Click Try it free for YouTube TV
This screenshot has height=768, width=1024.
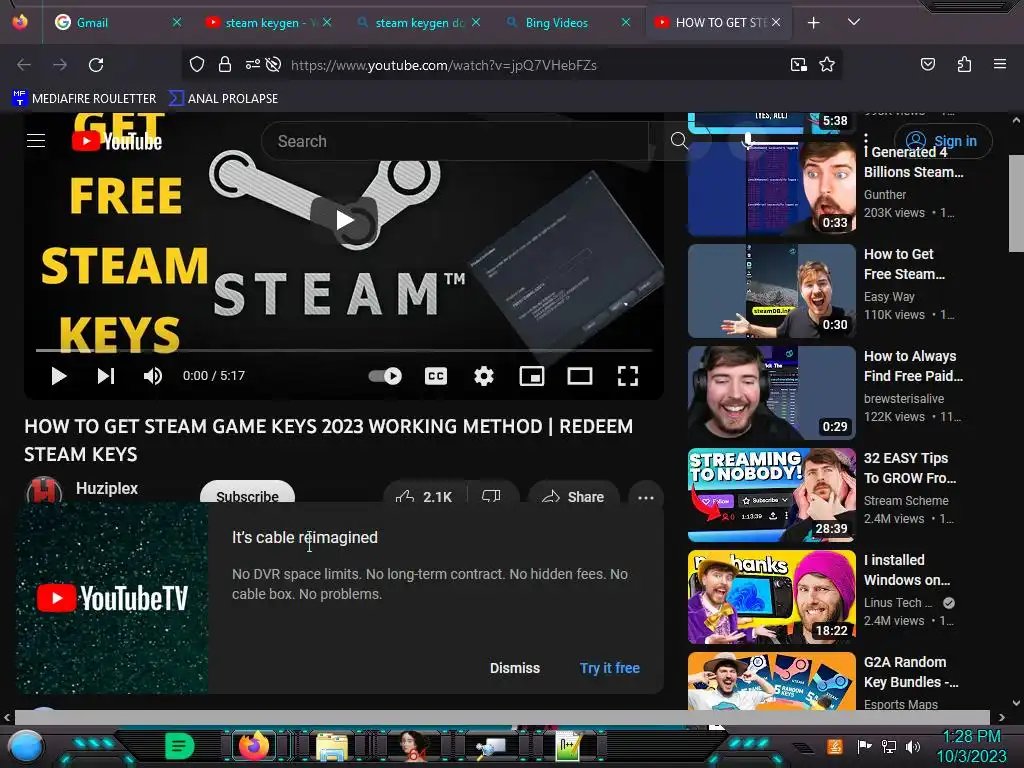point(609,668)
